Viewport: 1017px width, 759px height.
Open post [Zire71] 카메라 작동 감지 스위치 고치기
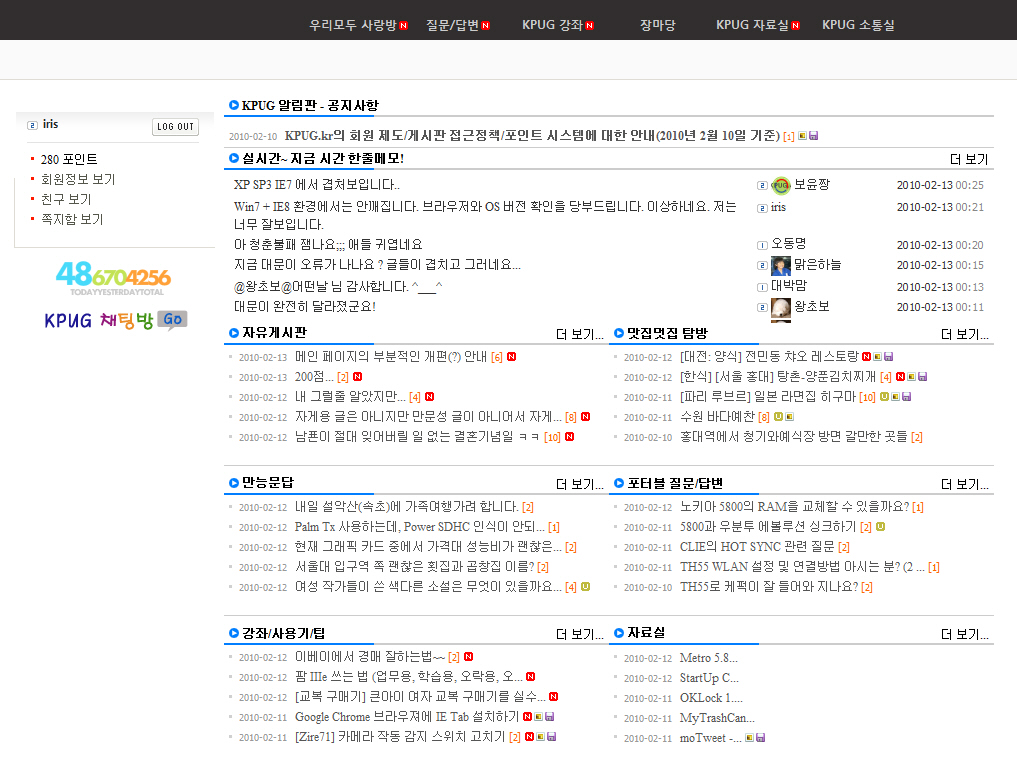pyautogui.click(x=400, y=737)
